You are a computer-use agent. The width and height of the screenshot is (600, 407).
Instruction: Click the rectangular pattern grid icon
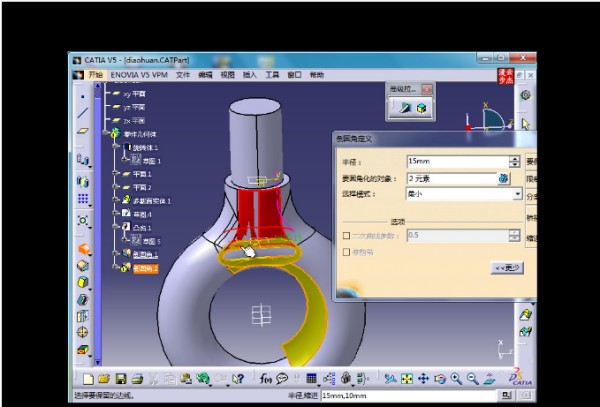[x=83, y=199]
